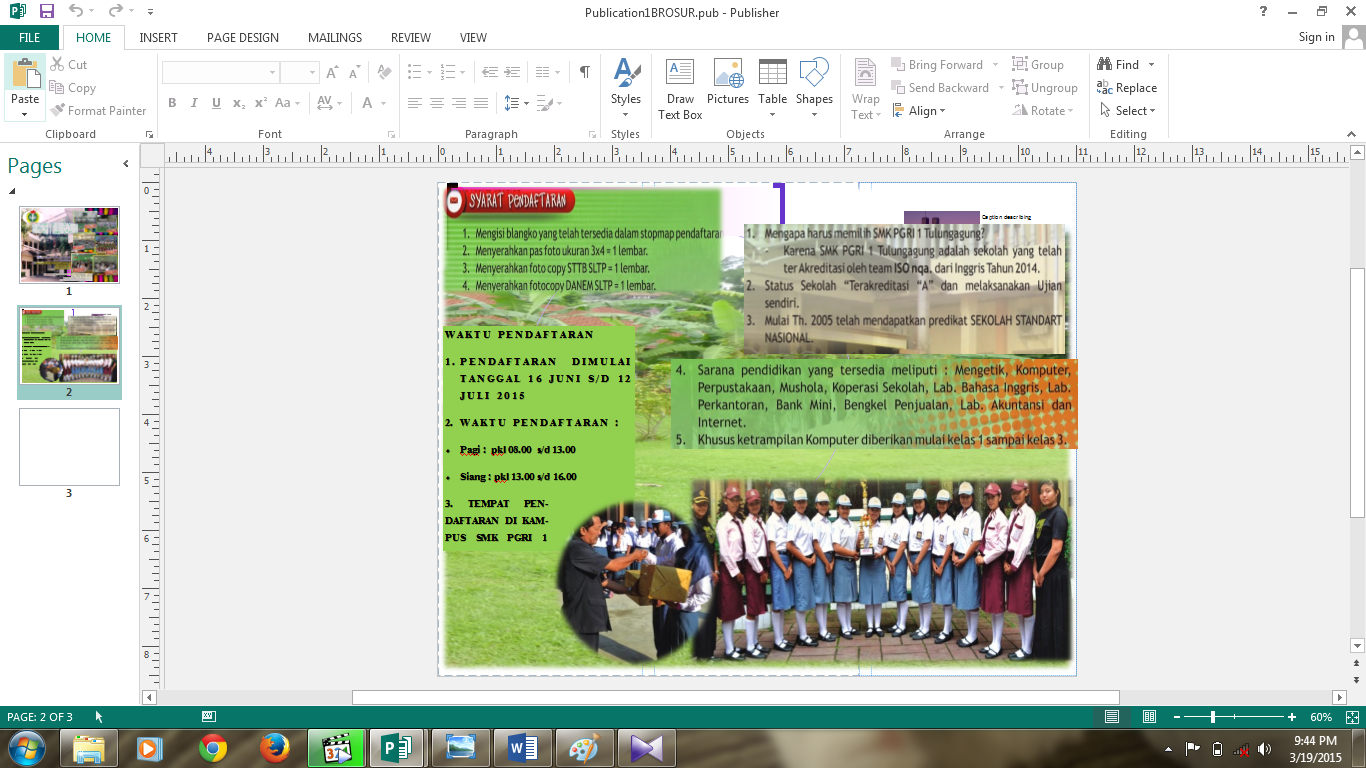Viewport: 1366px width, 768px height.
Task: Click the horizontal scrollbar thumb
Action: coord(735,697)
